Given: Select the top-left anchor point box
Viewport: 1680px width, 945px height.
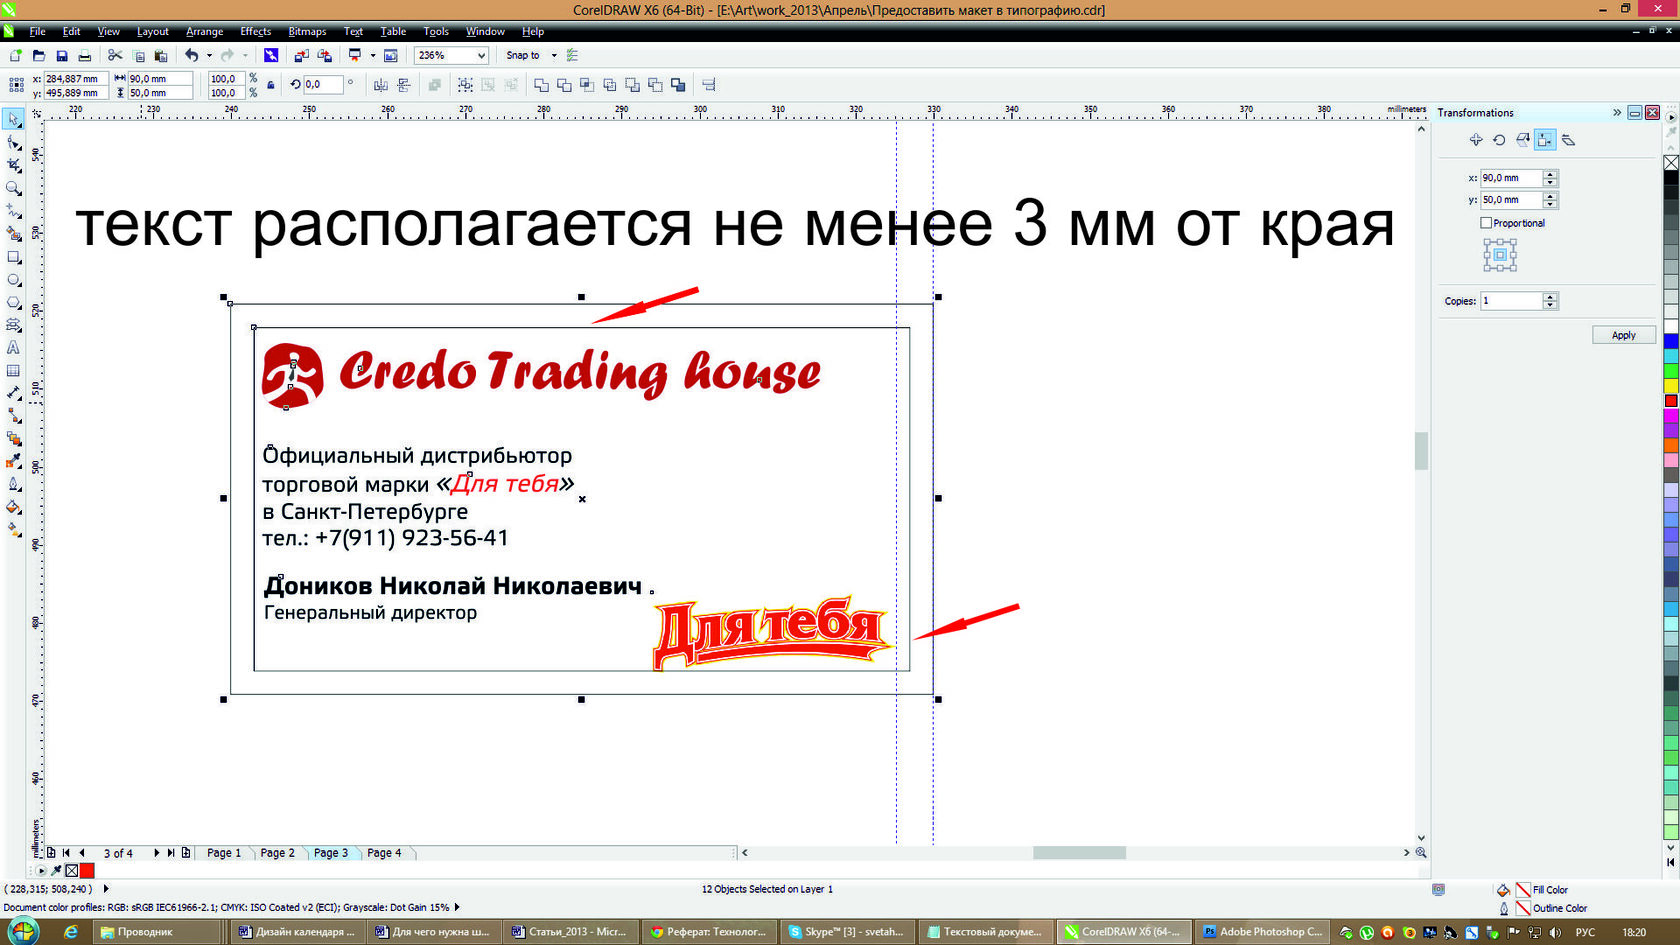Looking at the screenshot, I should (1487, 242).
